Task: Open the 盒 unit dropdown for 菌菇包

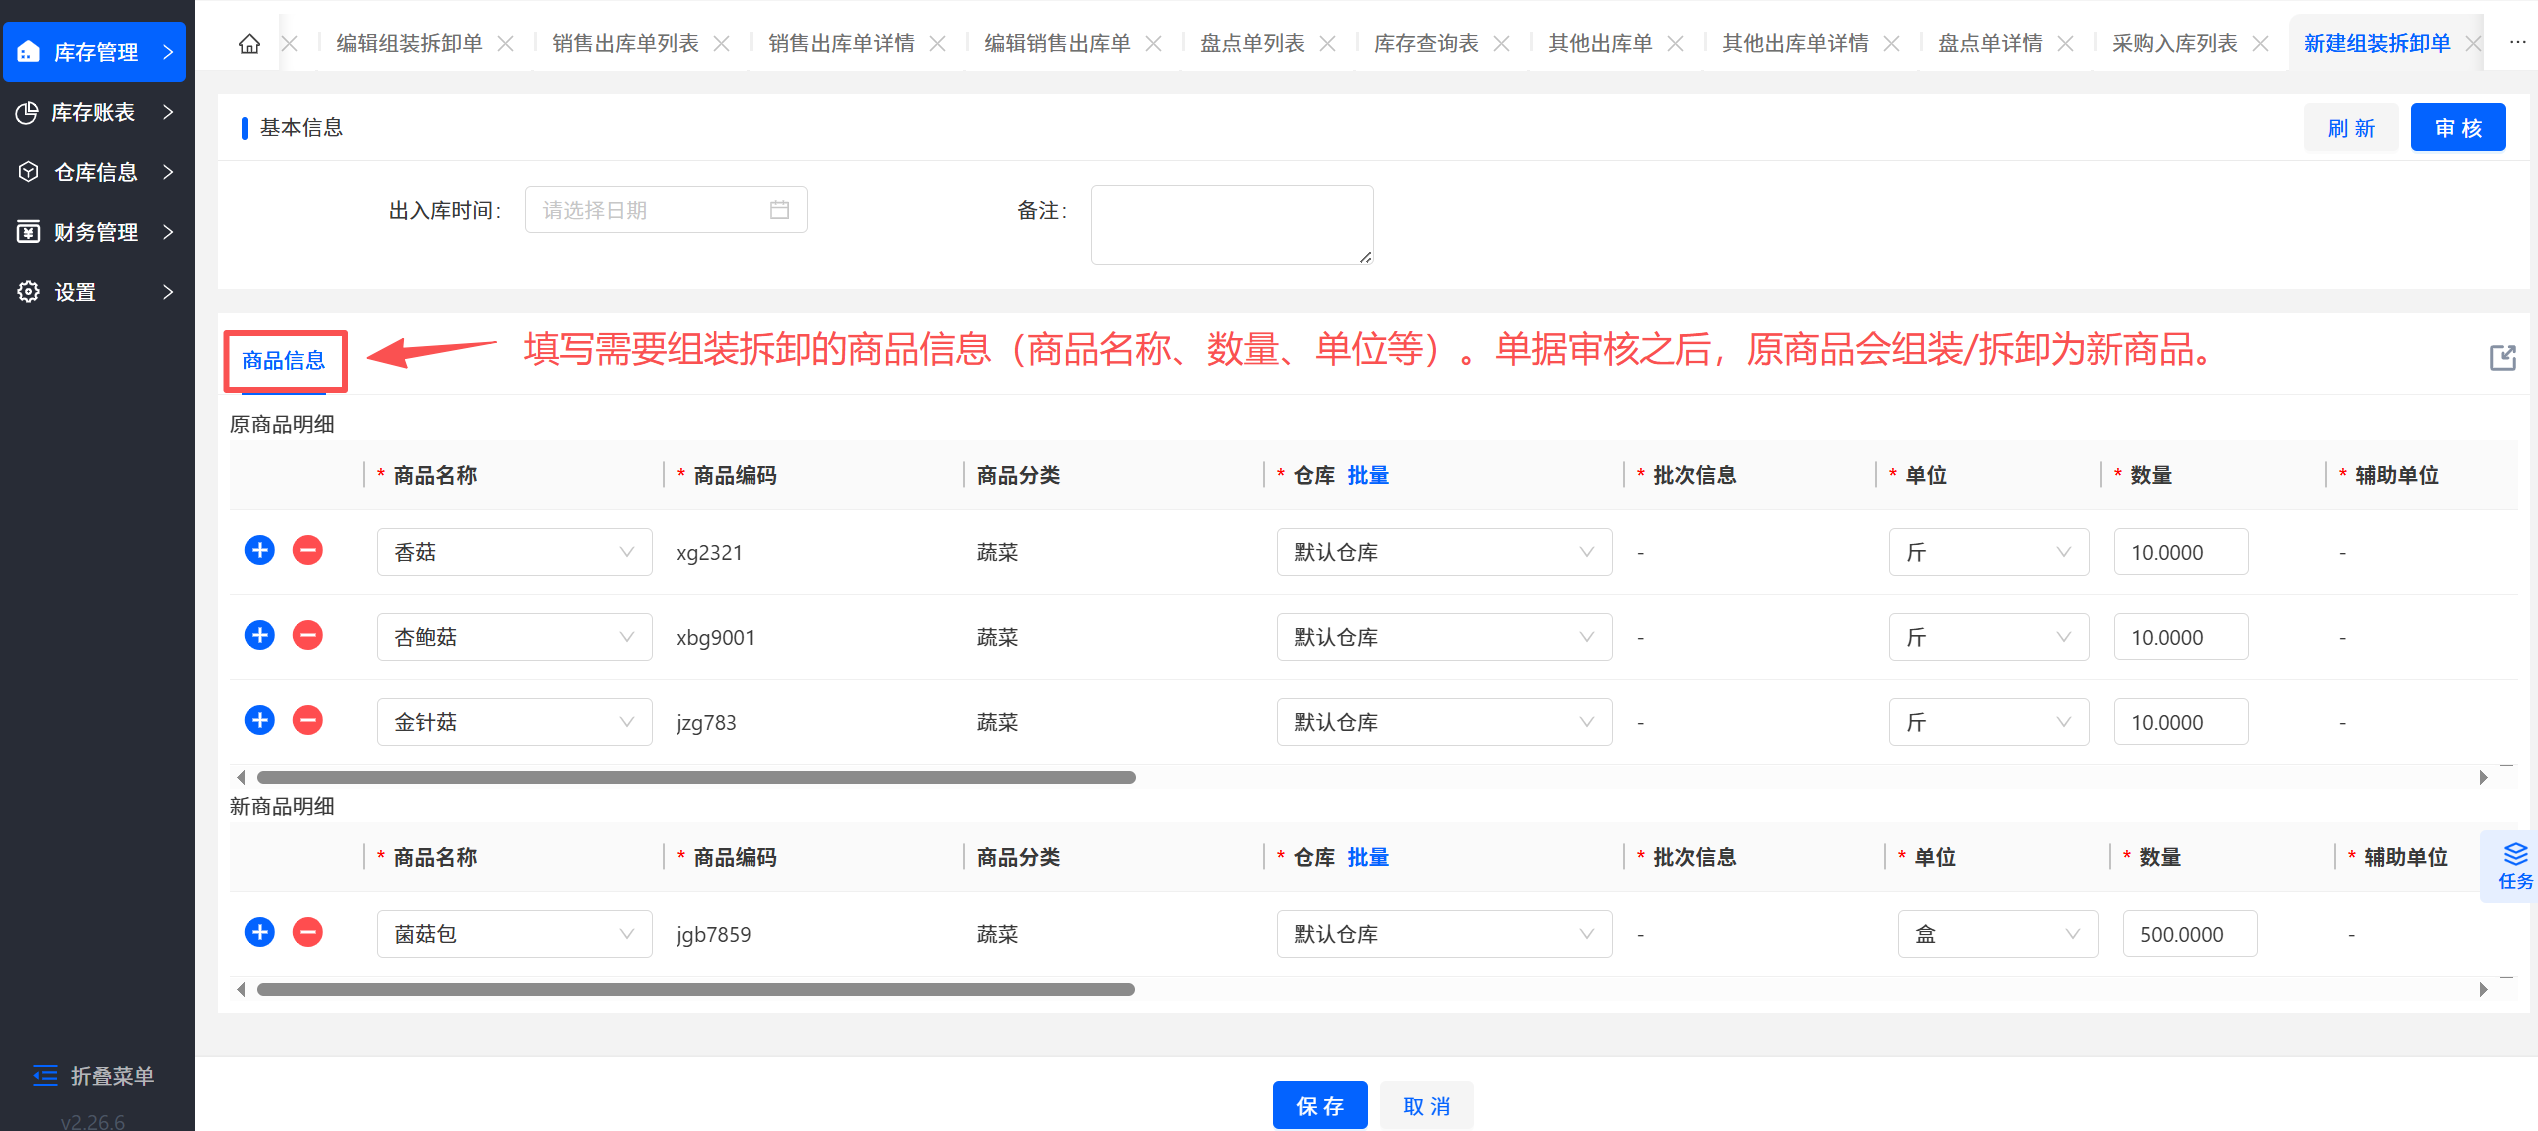Action: [x=1997, y=934]
